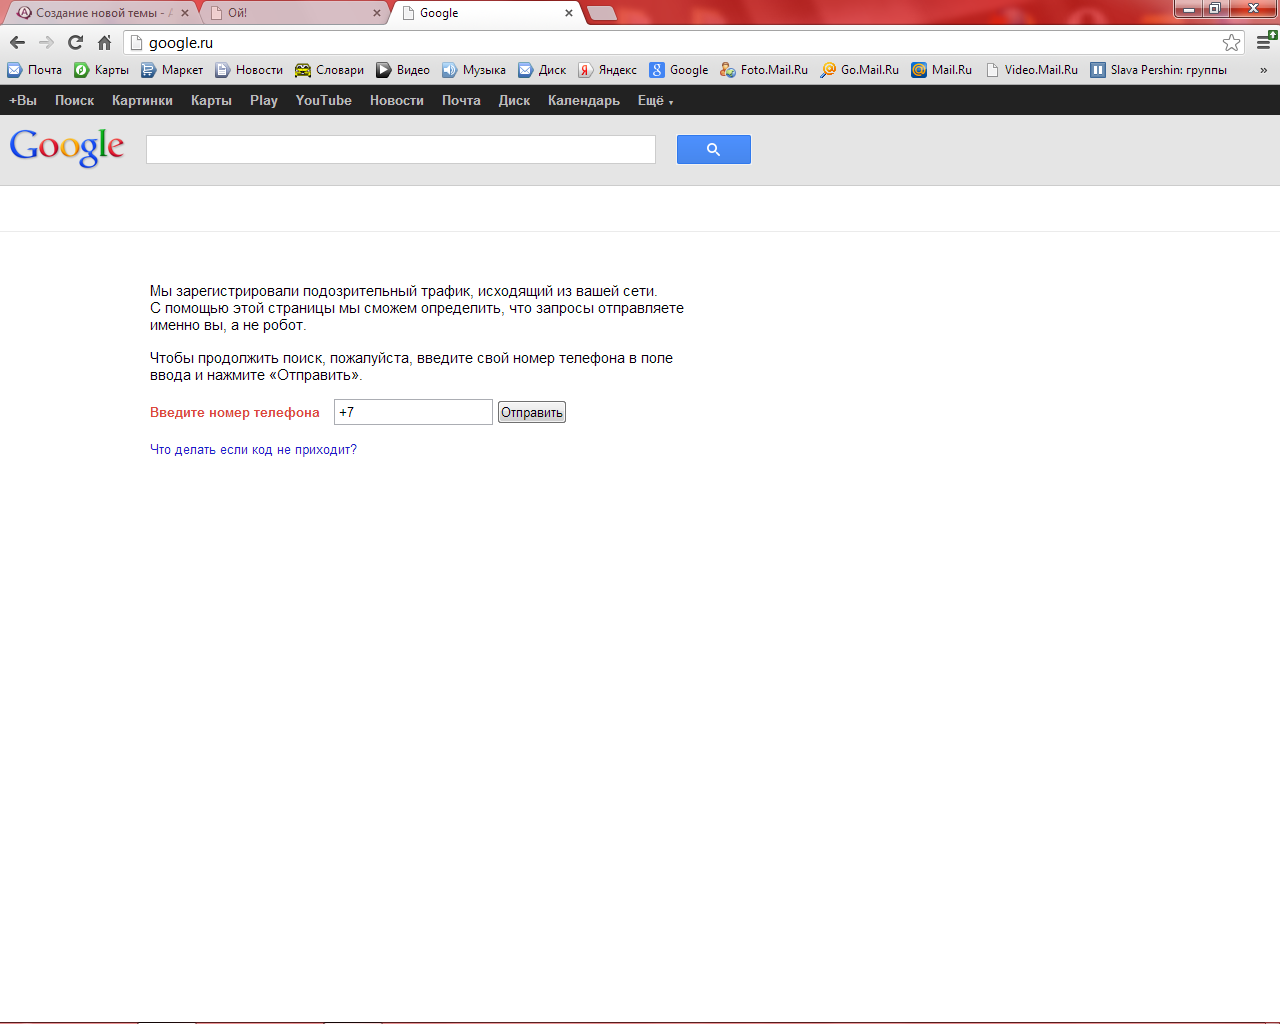Open Почта in the black Google bar
The image size is (1280, 1024).
[x=461, y=100]
